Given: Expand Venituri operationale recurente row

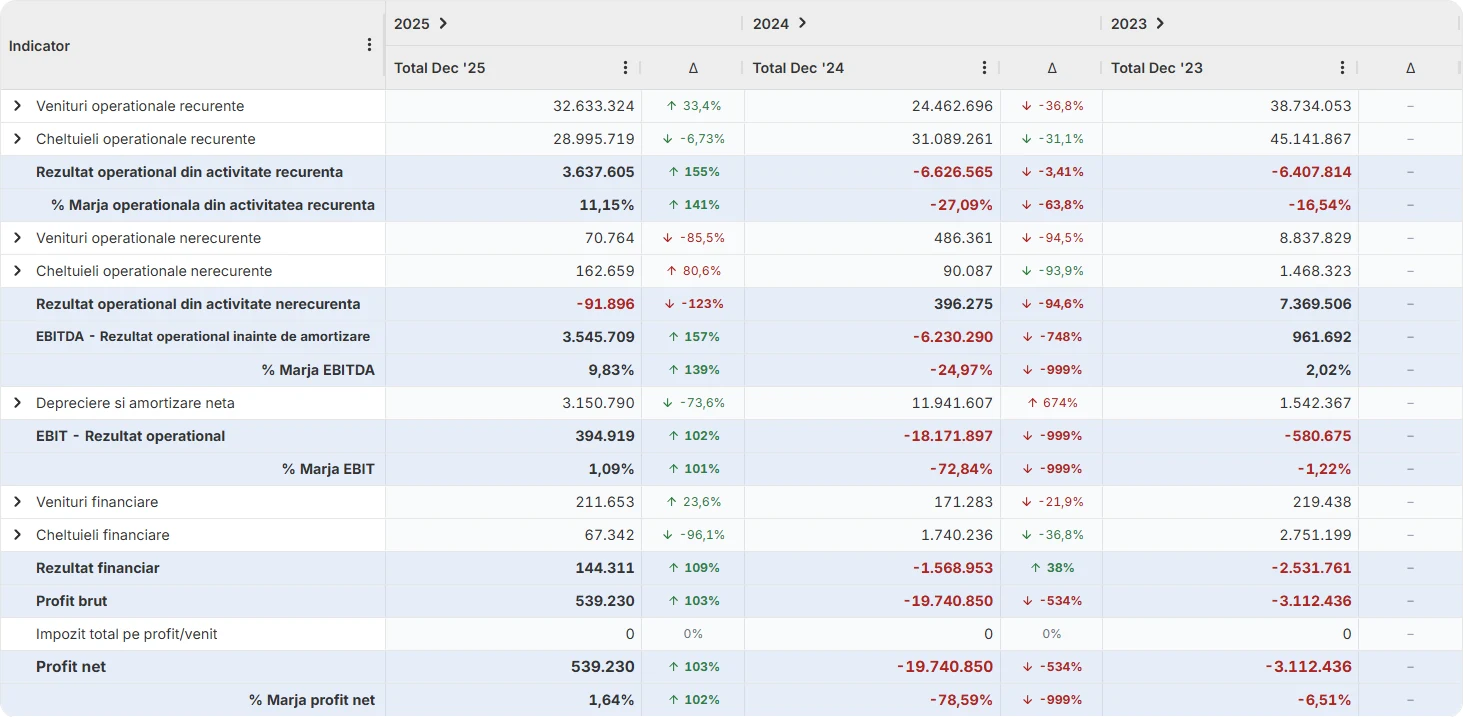Looking at the screenshot, I should 17,105.
